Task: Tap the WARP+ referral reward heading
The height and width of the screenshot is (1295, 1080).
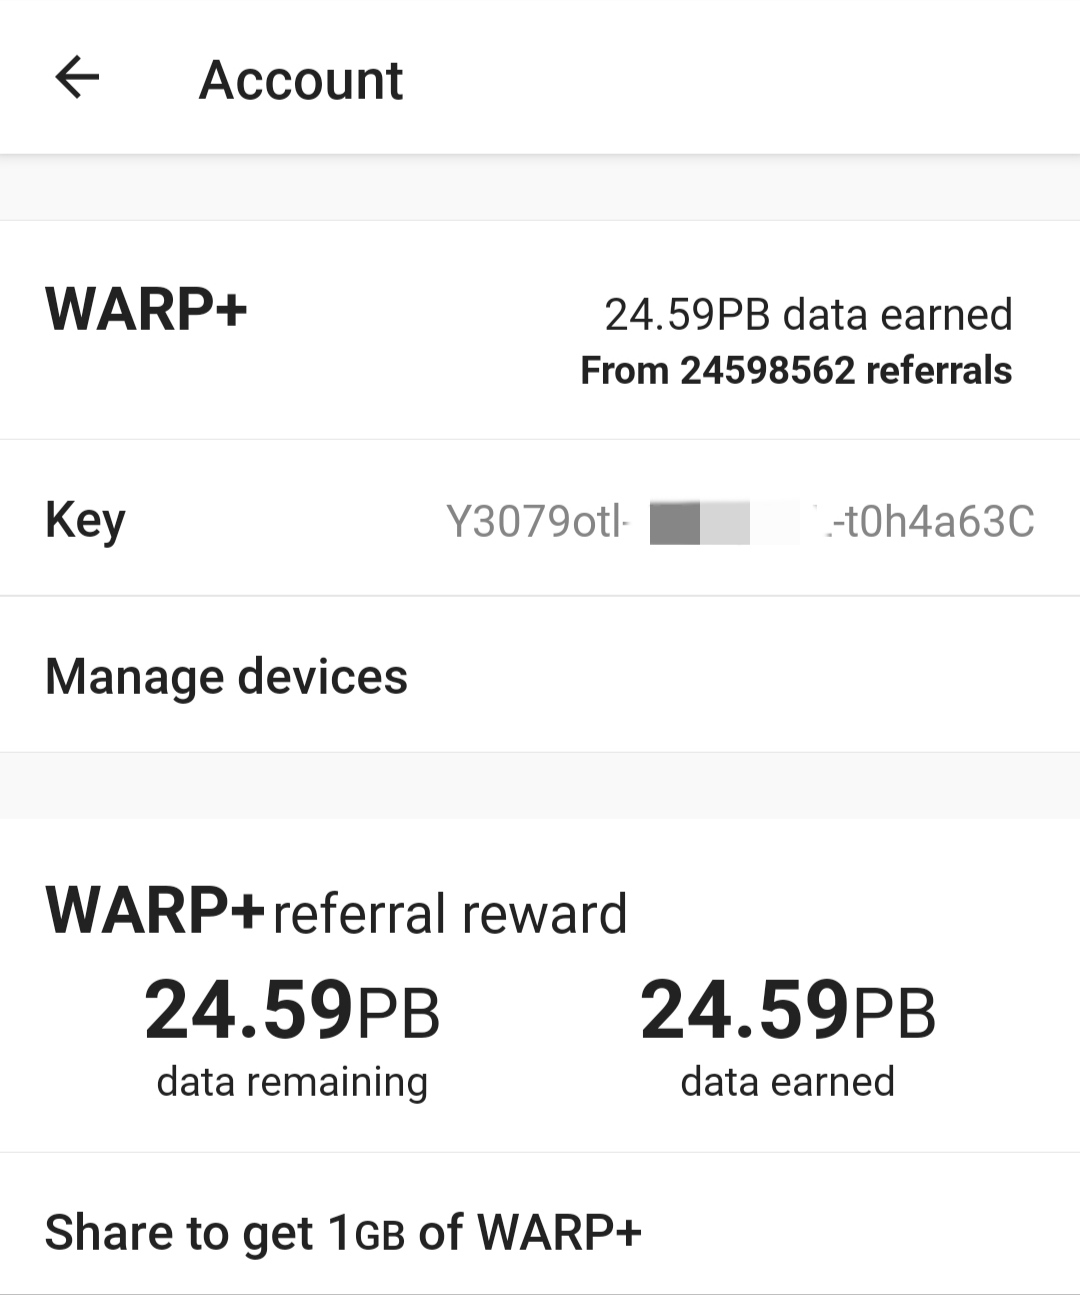Action: pos(336,911)
